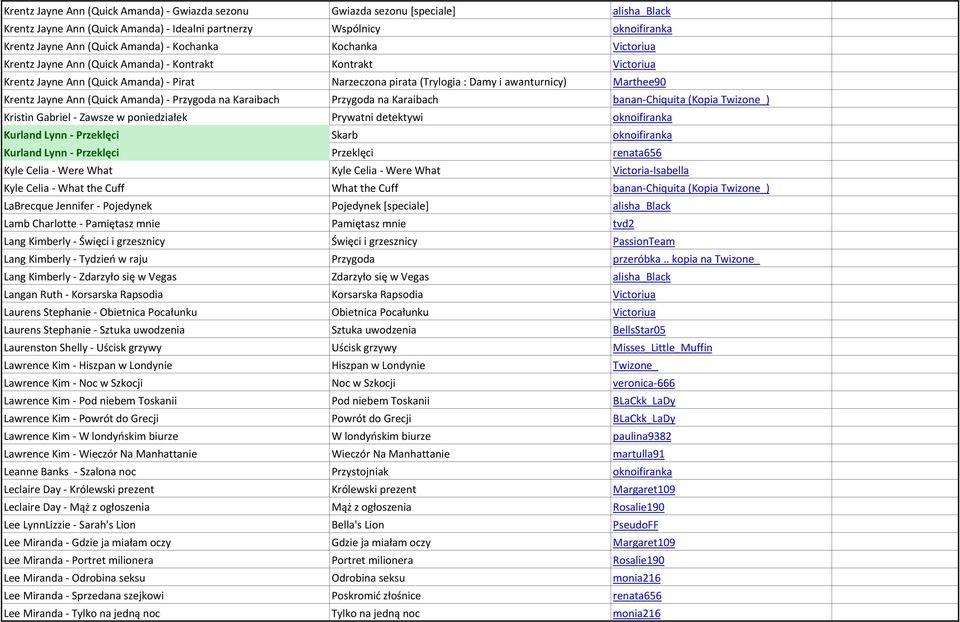
Task: Open BLaCkk_LaDy link in Powrót do Grecji row
Action: pos(643,419)
